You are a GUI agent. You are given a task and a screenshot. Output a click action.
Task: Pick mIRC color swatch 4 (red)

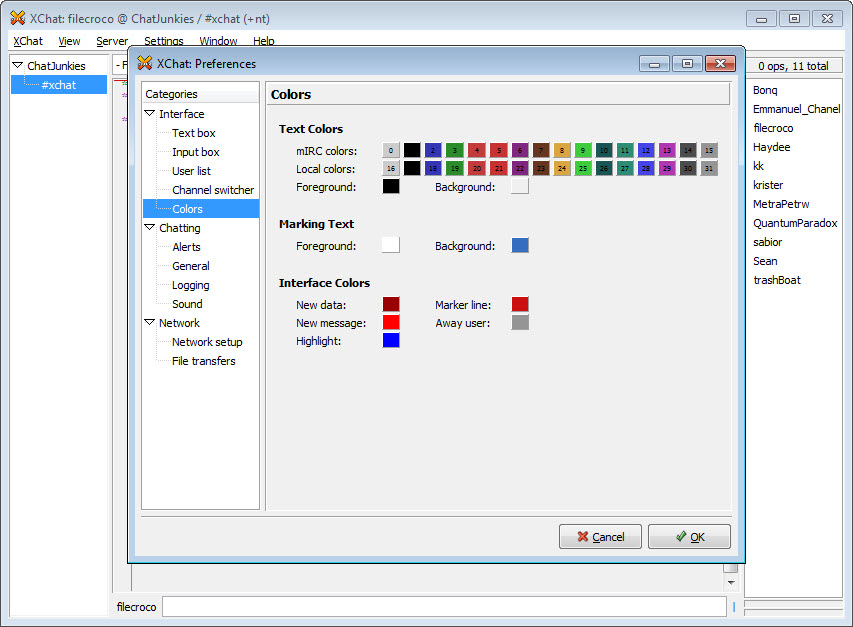477,150
